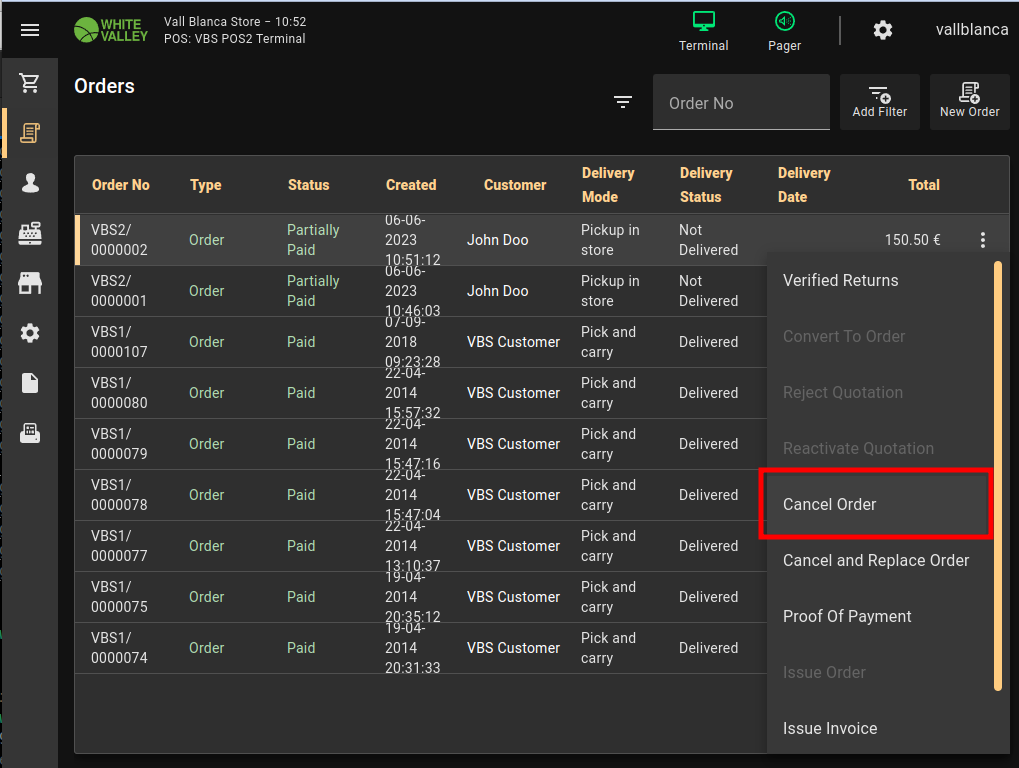Select Cancel and Replace Order option
Image resolution: width=1019 pixels, height=768 pixels.
876,560
